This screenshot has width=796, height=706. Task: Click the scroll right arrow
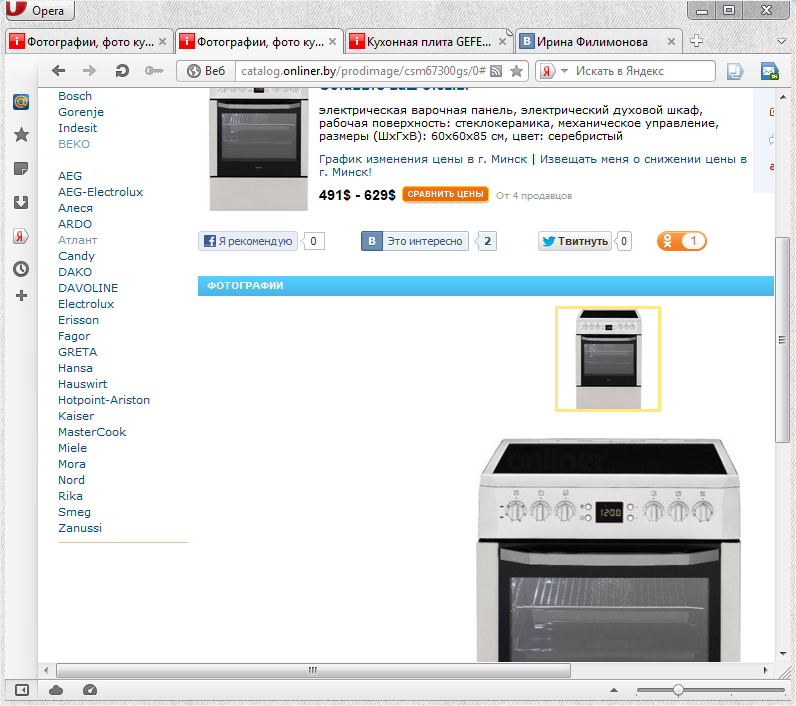[766, 670]
